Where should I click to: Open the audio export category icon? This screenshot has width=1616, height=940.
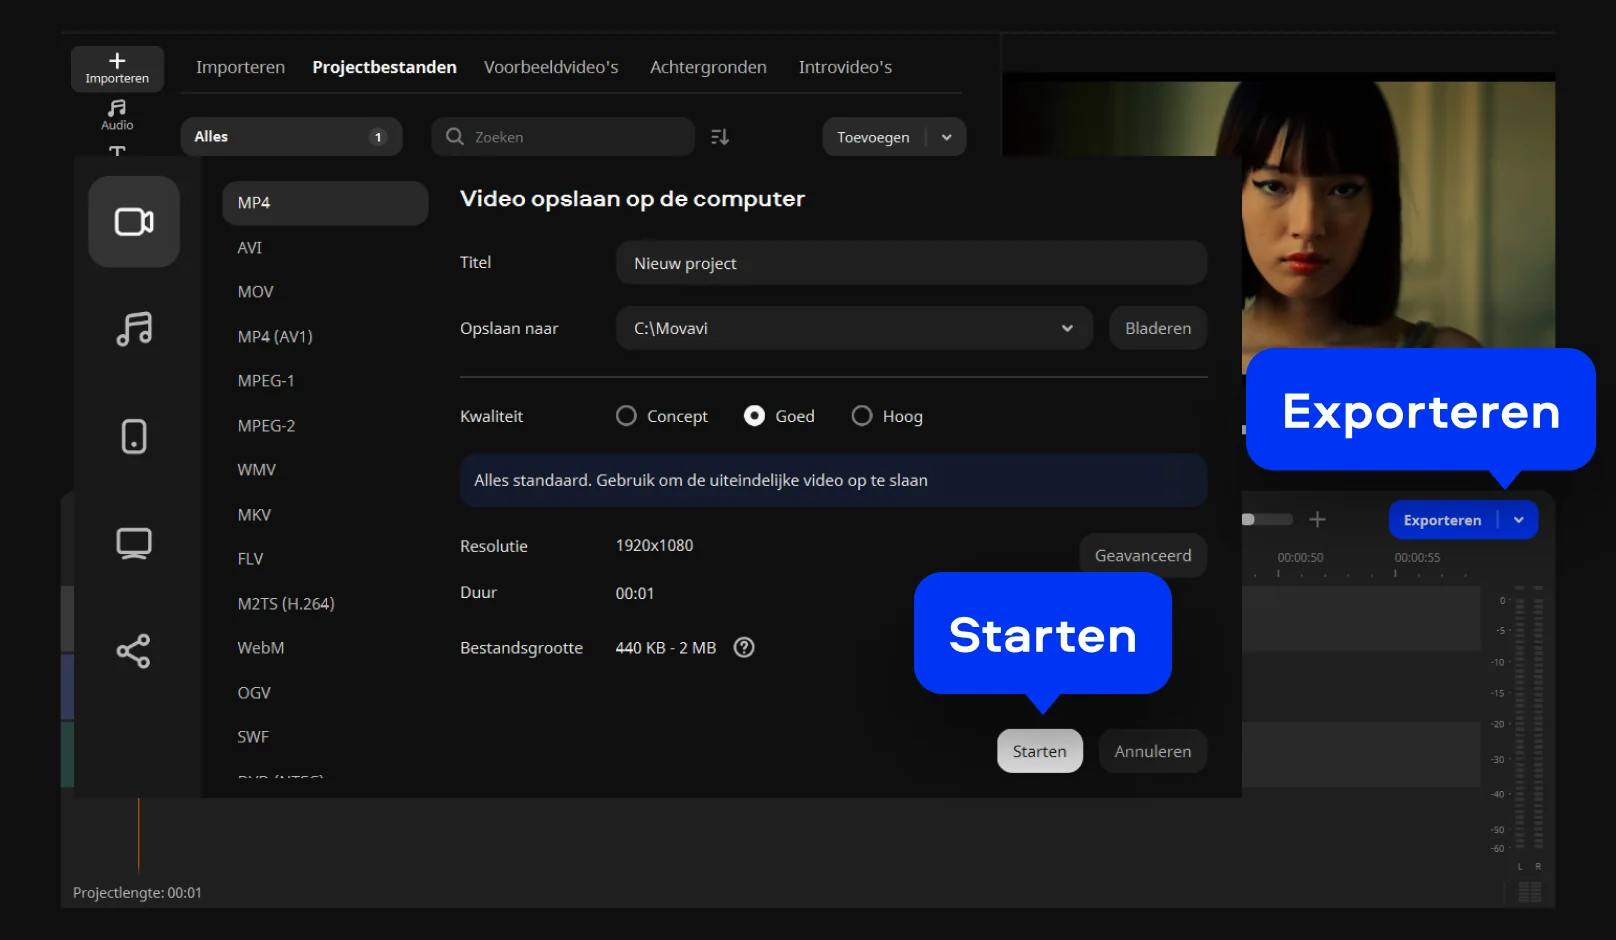coord(134,329)
